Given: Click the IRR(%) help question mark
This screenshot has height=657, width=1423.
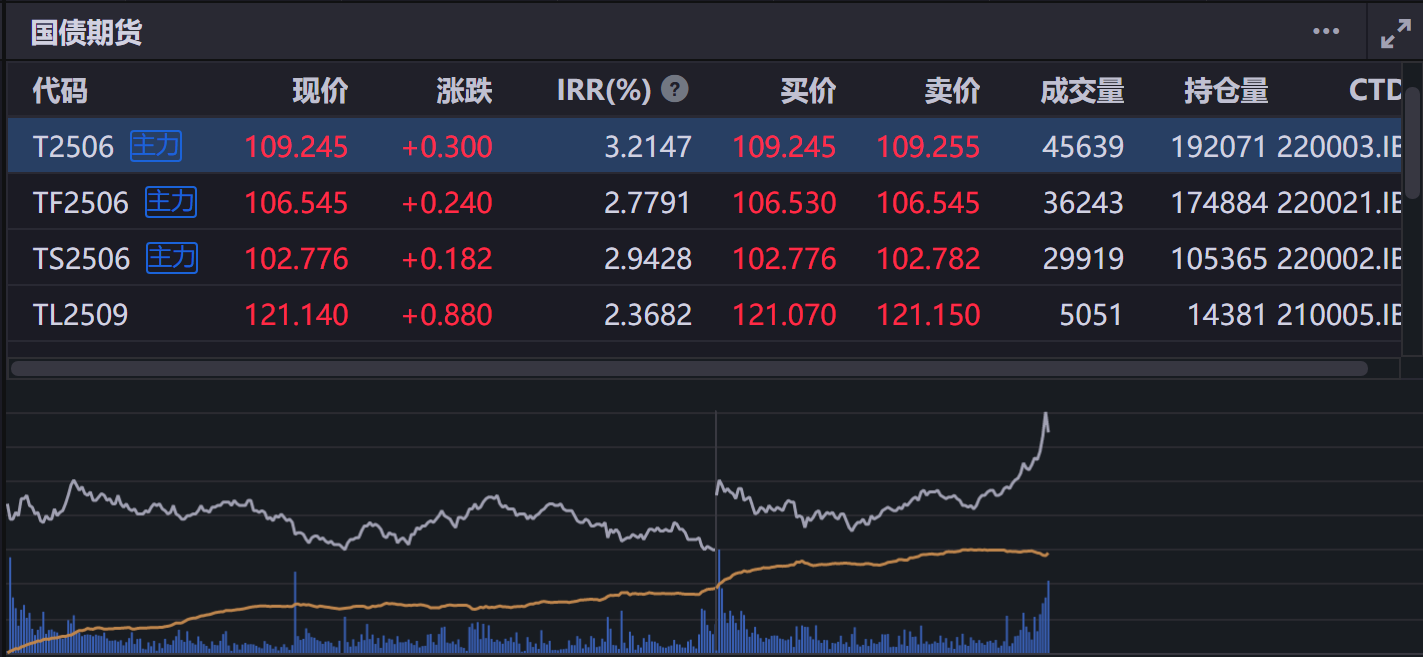Looking at the screenshot, I should click(x=675, y=89).
